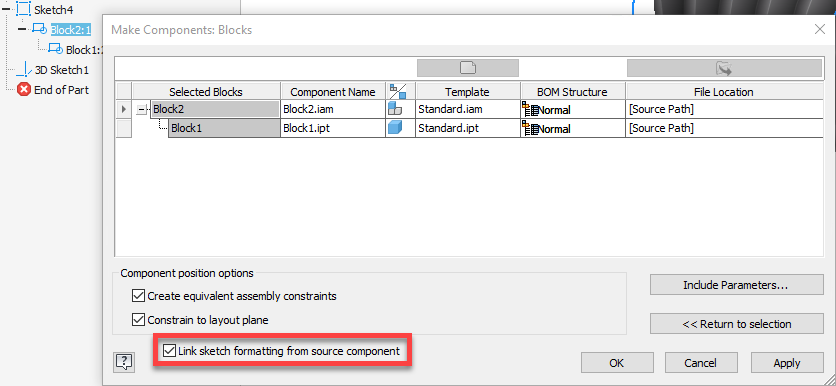Click the Sketch4 icon in browser tree
This screenshot has height=386, width=836.
click(x=23, y=9)
